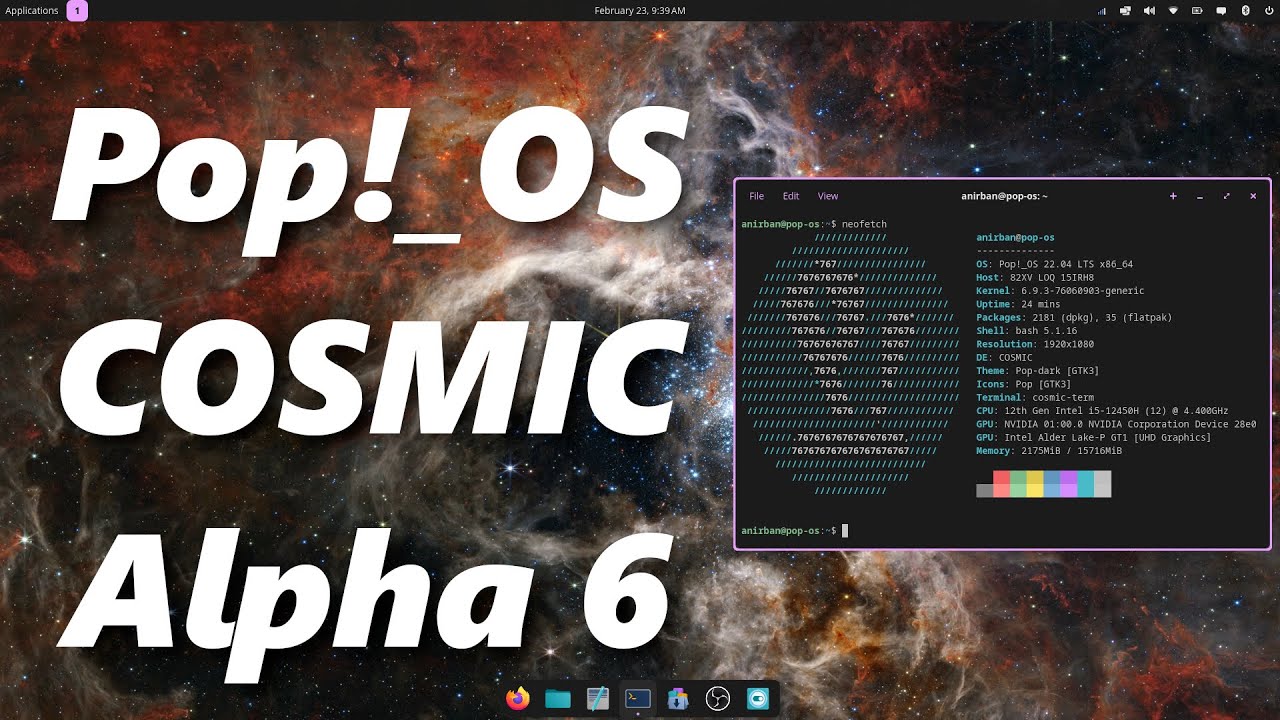The height and width of the screenshot is (720, 1280).
Task: Open the terminal View menu
Action: (x=828, y=196)
